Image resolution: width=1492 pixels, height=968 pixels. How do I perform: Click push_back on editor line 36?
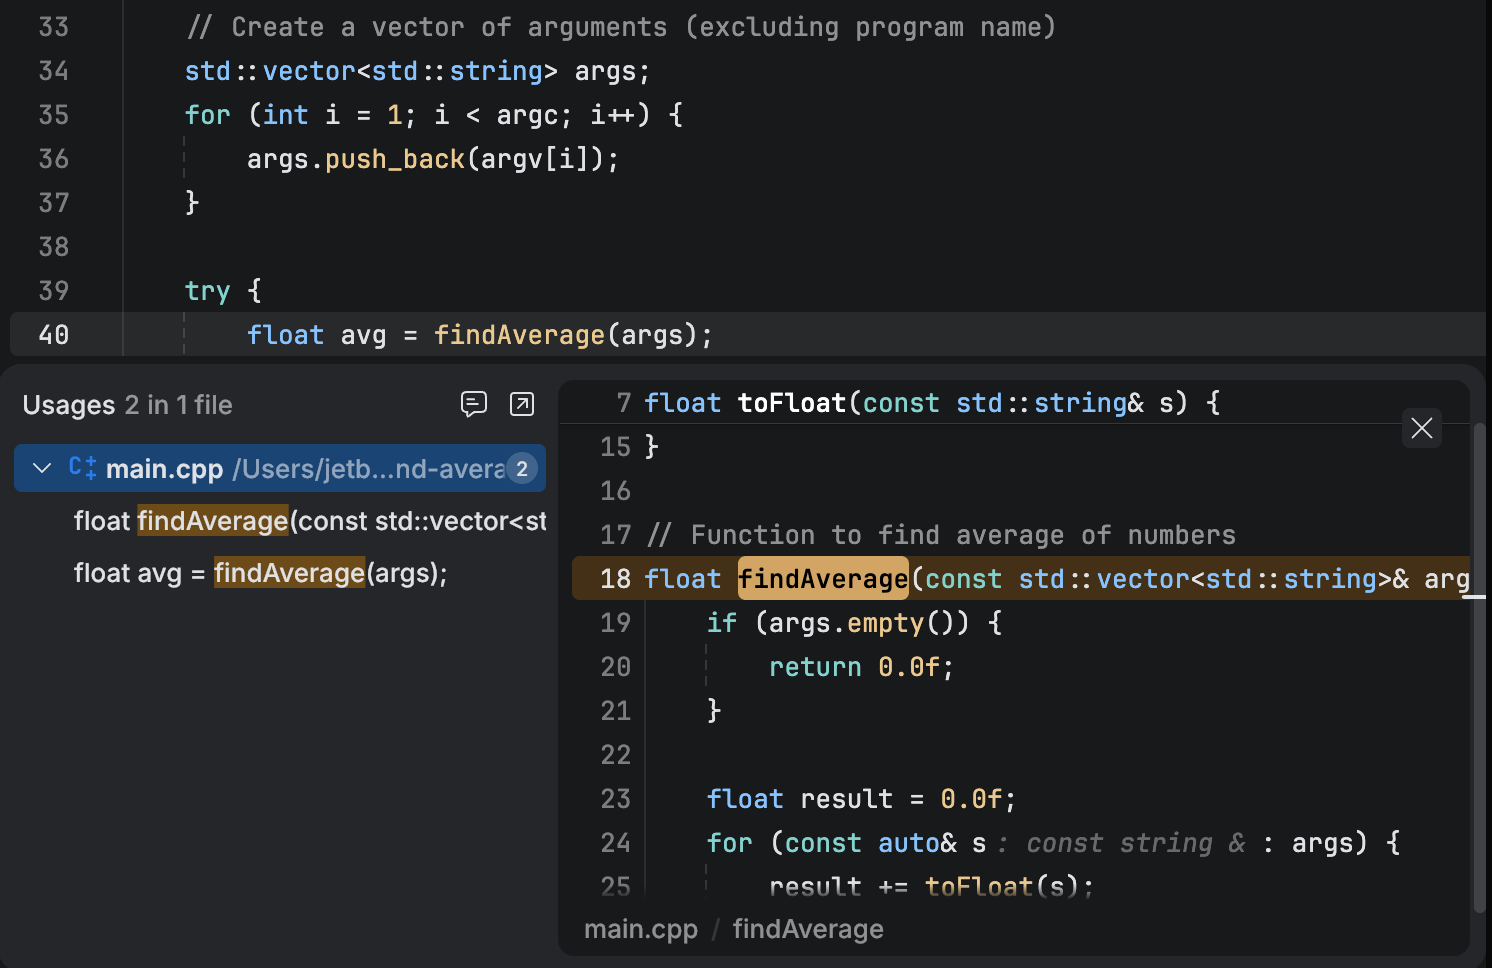coord(395,159)
